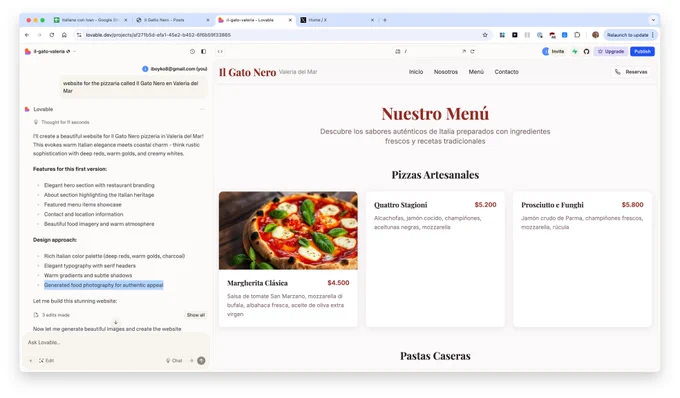Close the Il Gatto Nero - Posts tab
680x398 pixels.
pyautogui.click(x=208, y=20)
